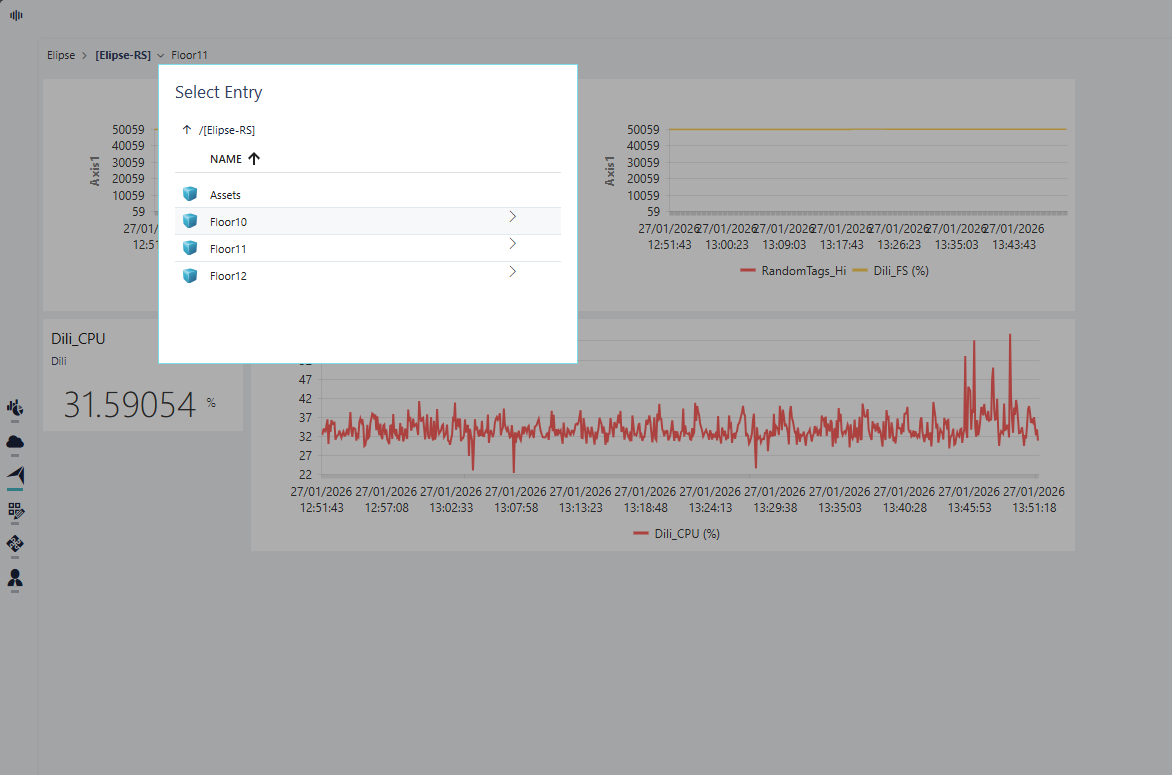Toggle the RandomTags_Hi legend series

[x=793, y=271]
